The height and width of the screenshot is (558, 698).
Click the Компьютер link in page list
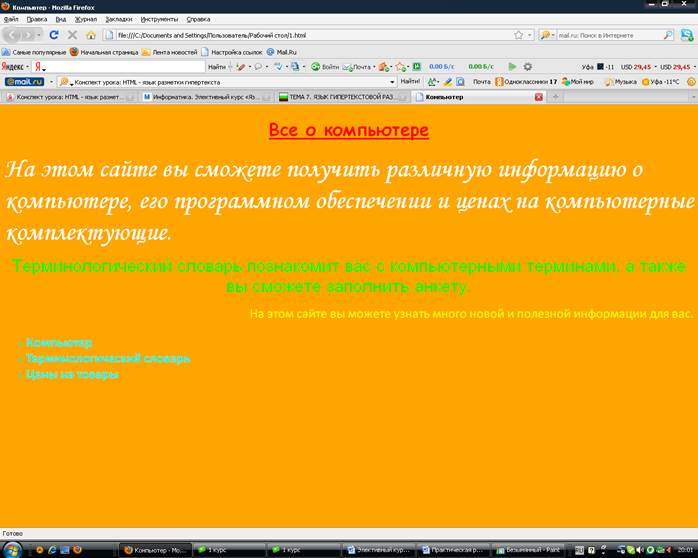point(59,343)
